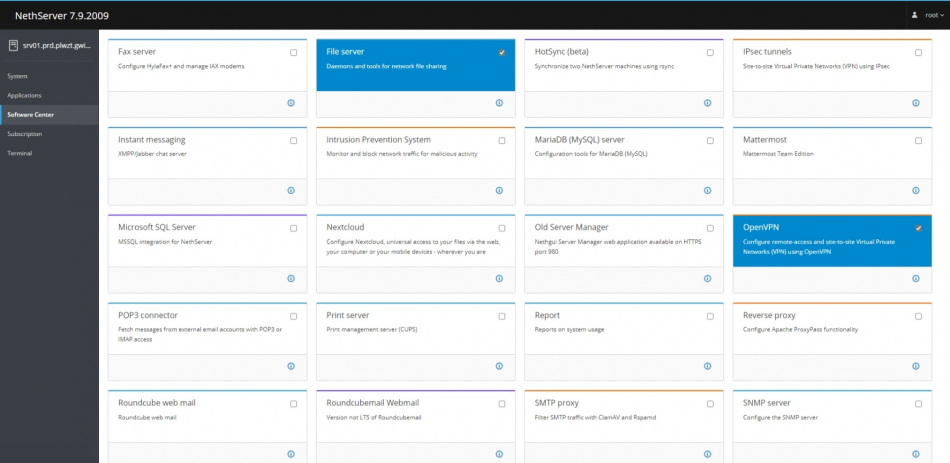Open the Terminal sidebar item
Screen dimensions: 950x463
pyautogui.click(x=20, y=153)
